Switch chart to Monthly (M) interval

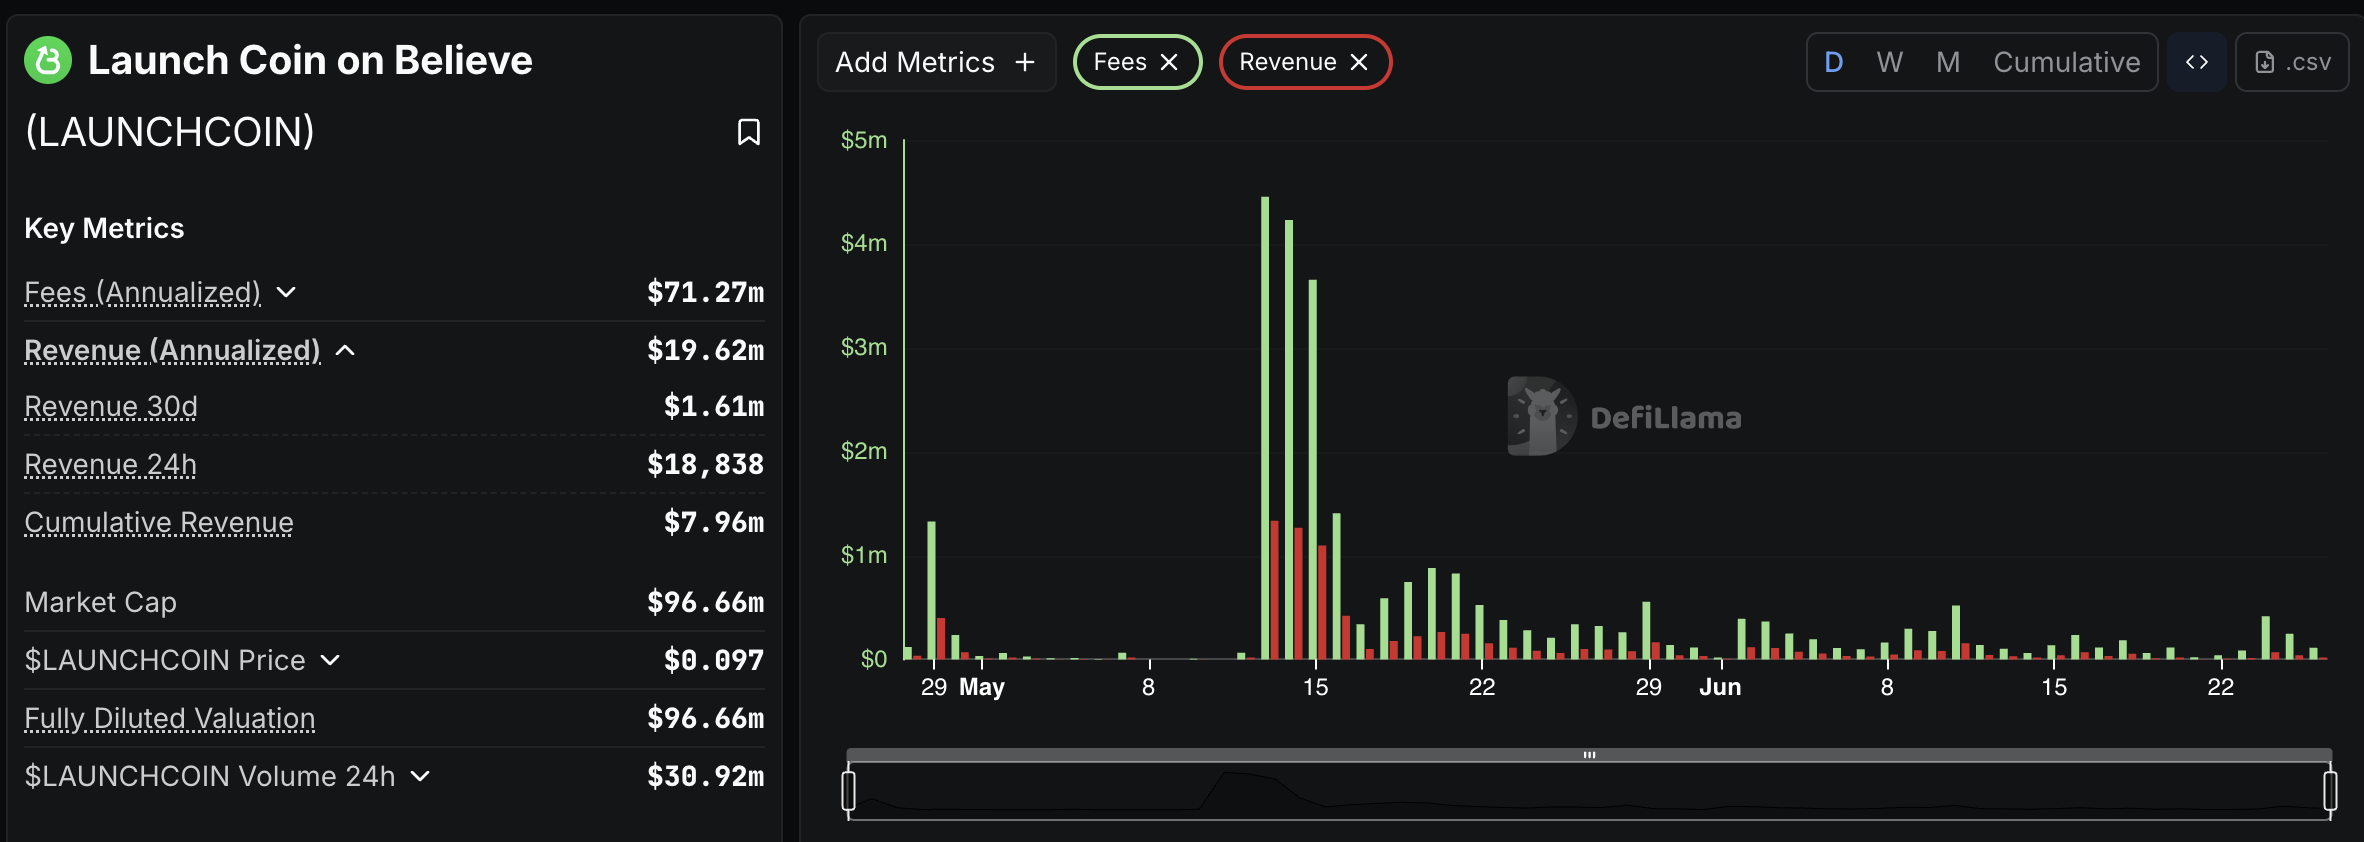1947,62
